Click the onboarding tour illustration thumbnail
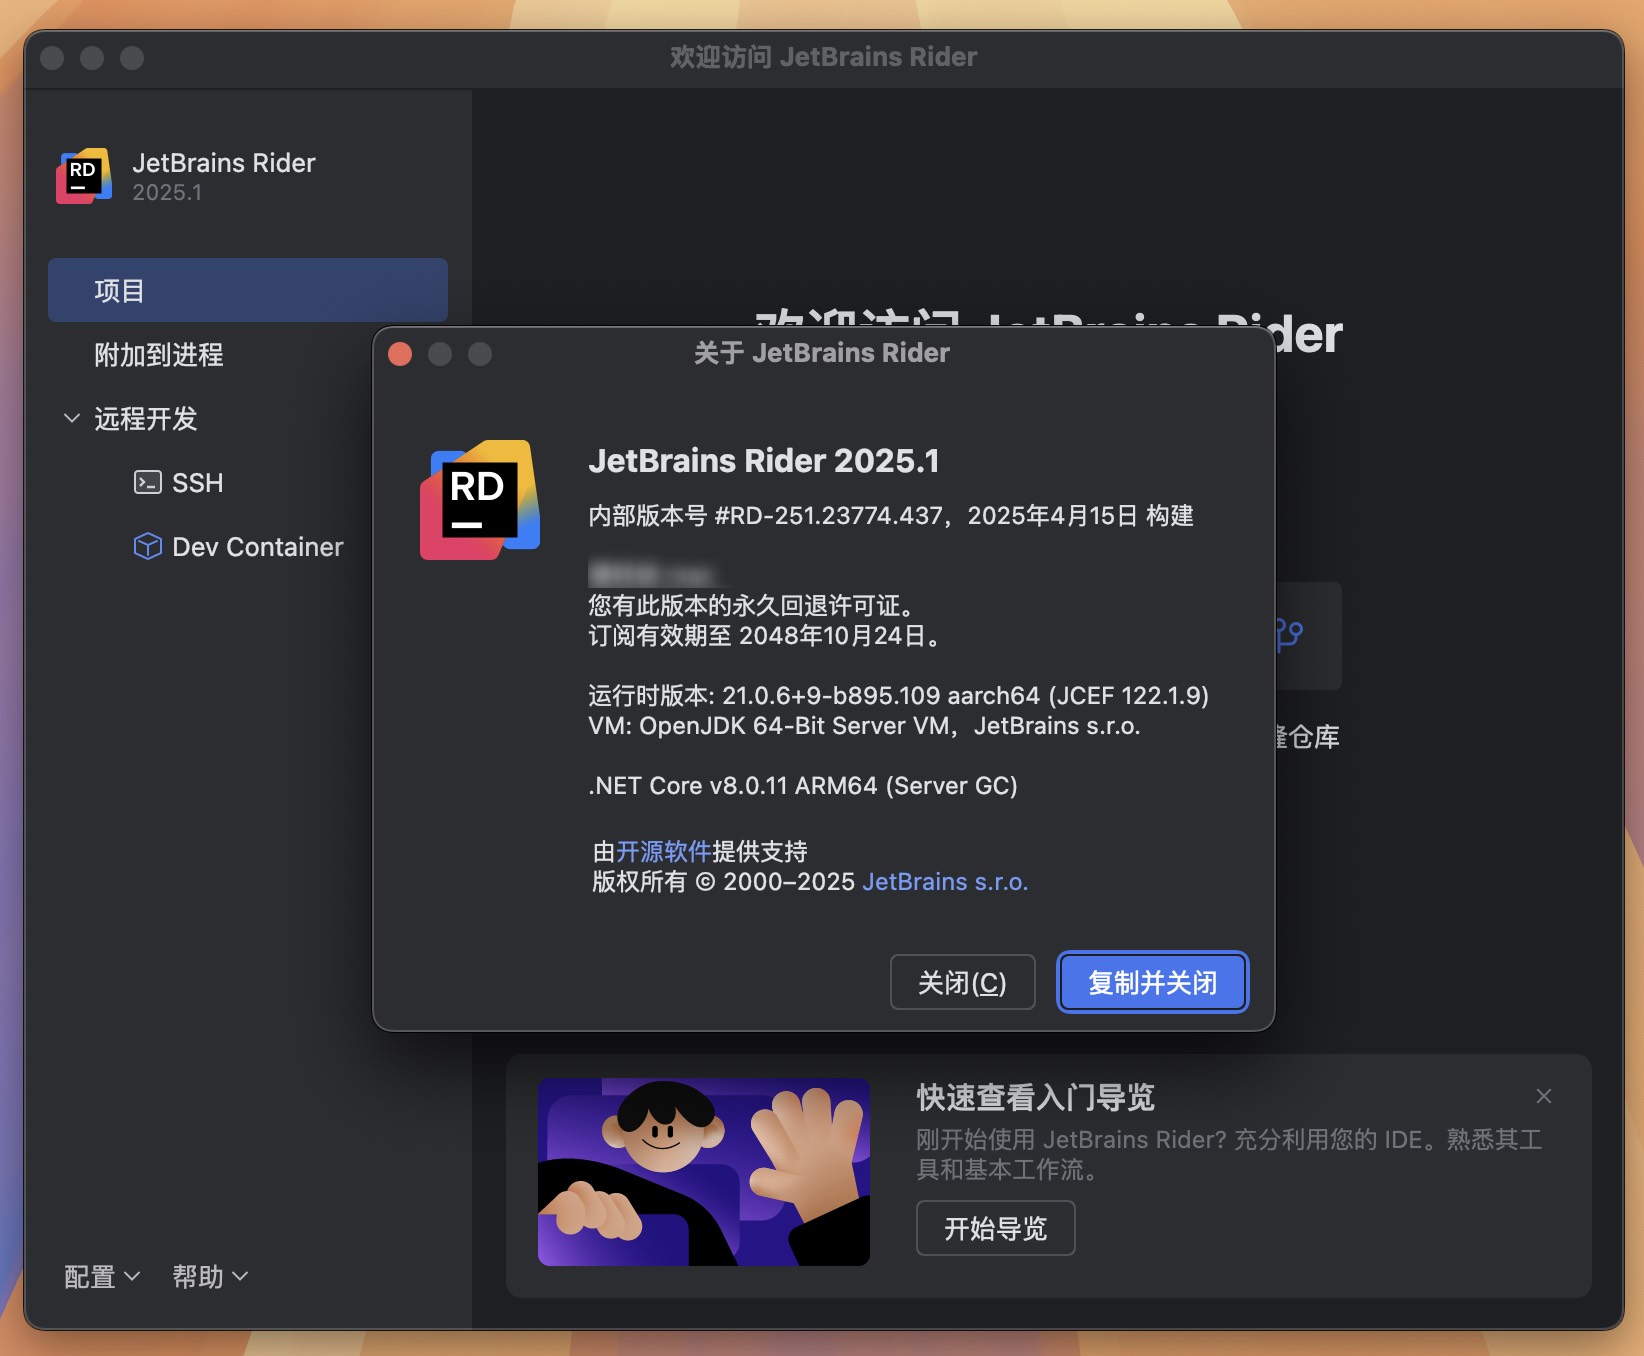 704,1172
